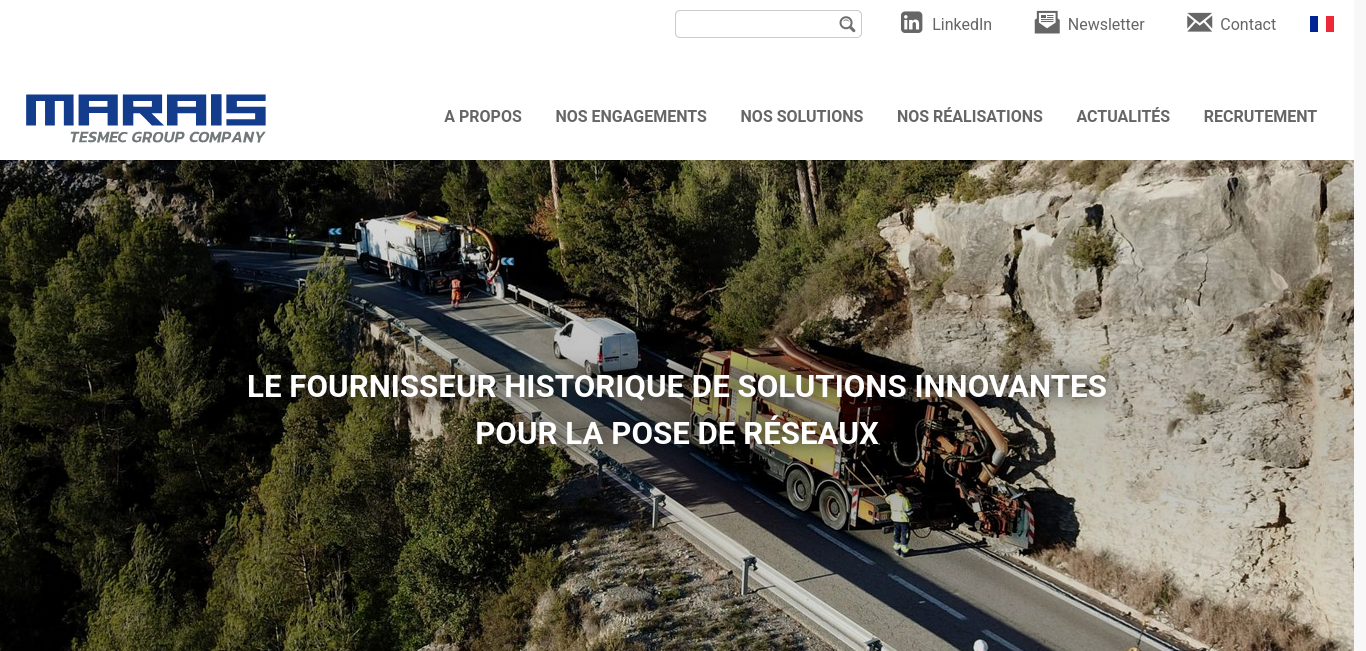Open the LinkedIn square logo icon
The image size is (1366, 651).
[911, 23]
